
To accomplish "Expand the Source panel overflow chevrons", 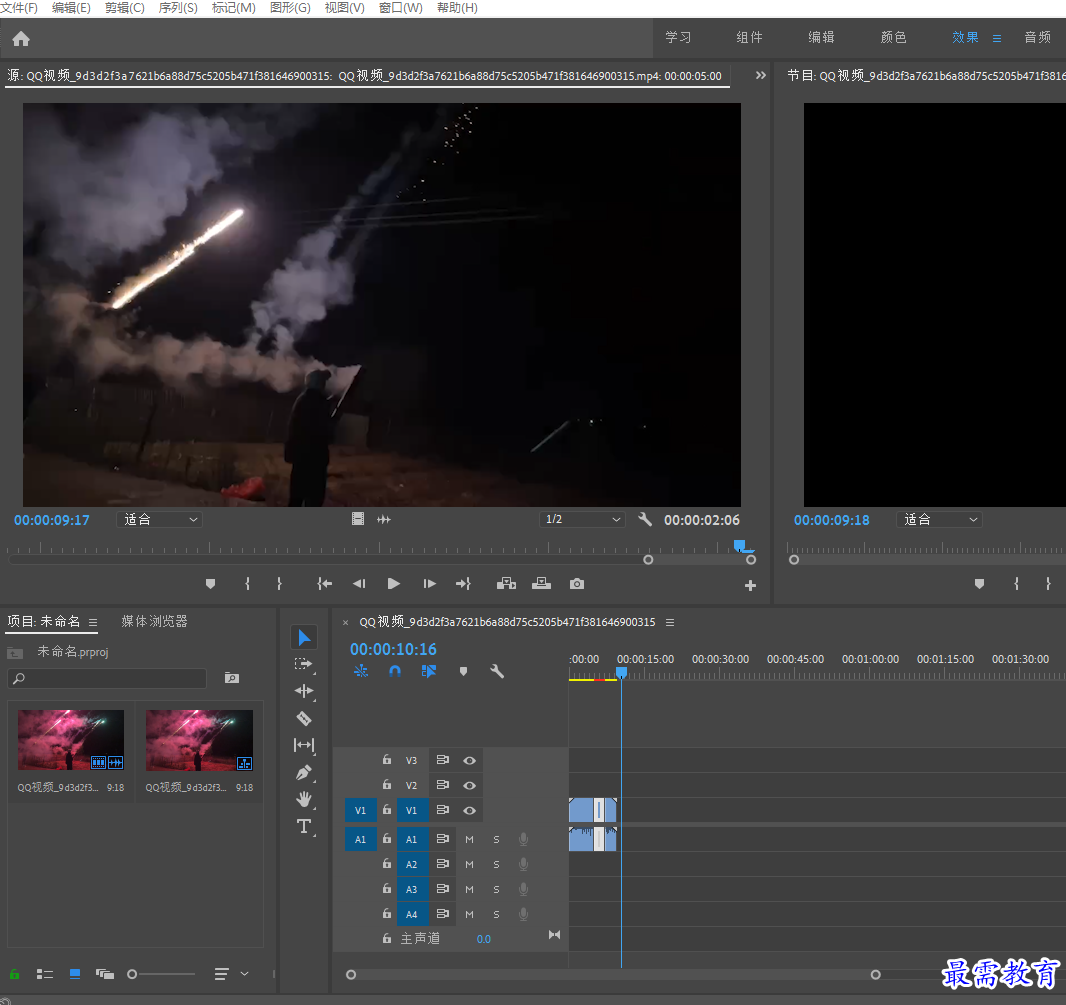I will pyautogui.click(x=761, y=75).
